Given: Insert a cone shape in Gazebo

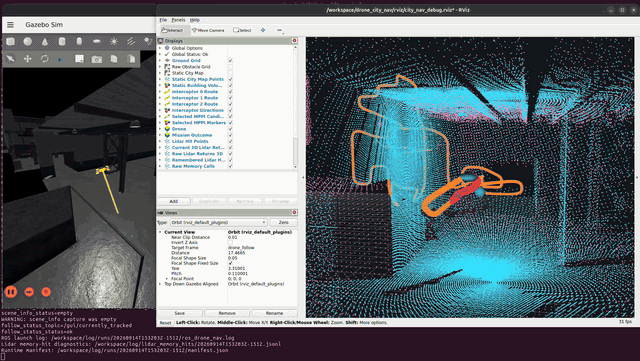Looking at the screenshot, I should click(x=45, y=41).
